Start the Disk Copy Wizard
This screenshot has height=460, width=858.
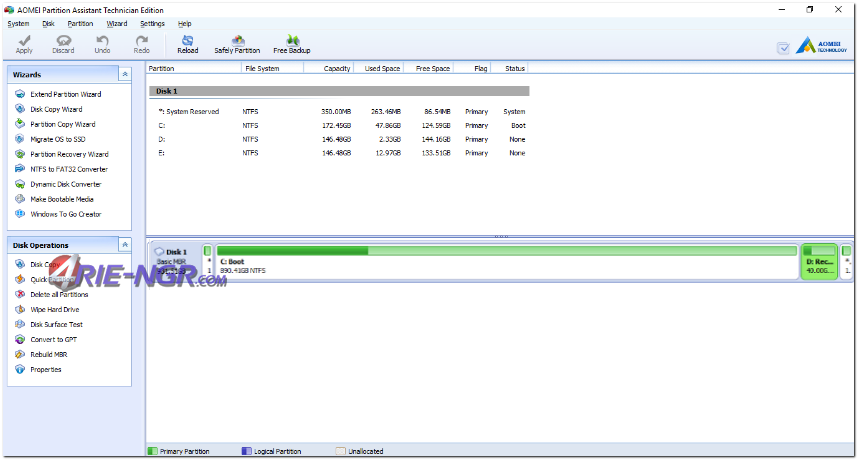tap(56, 109)
